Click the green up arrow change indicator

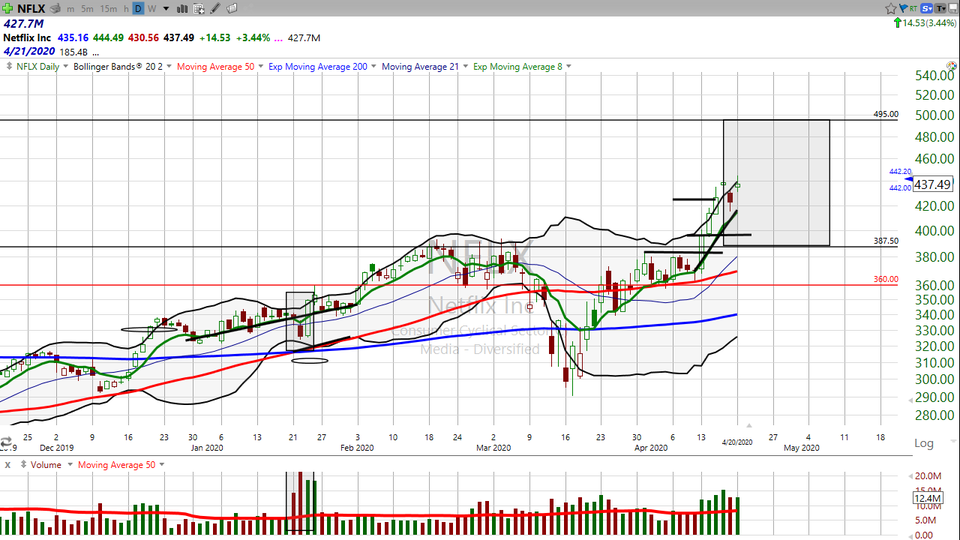898,23
